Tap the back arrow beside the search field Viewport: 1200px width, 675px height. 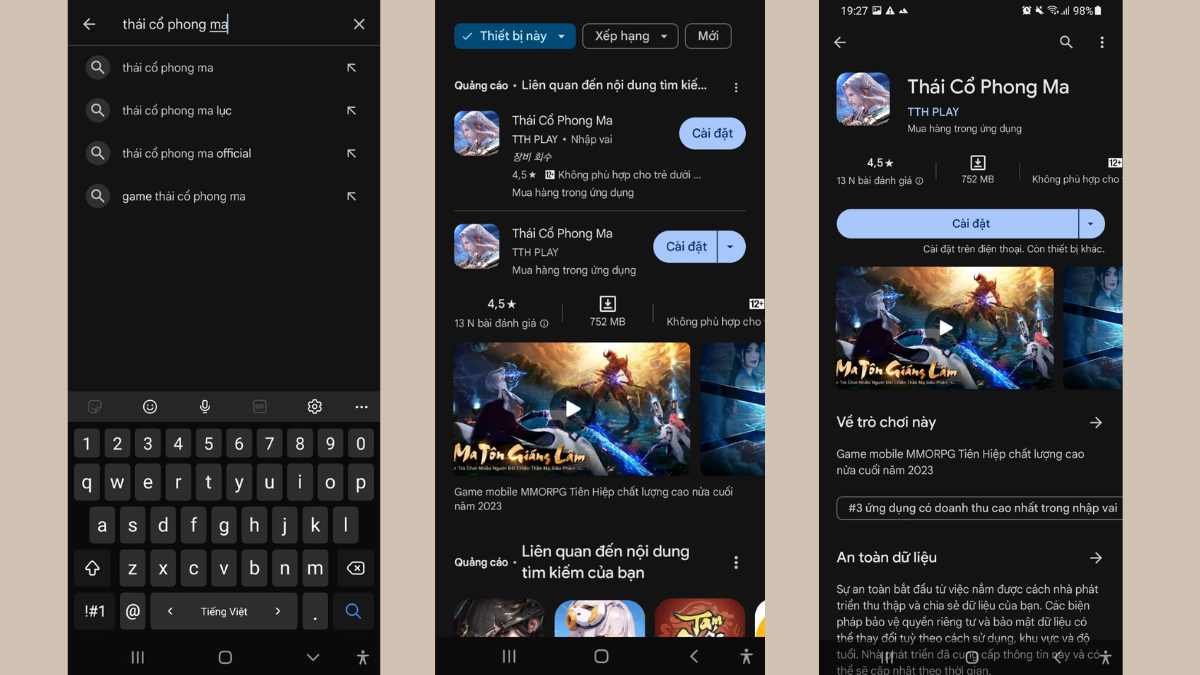[x=90, y=24]
